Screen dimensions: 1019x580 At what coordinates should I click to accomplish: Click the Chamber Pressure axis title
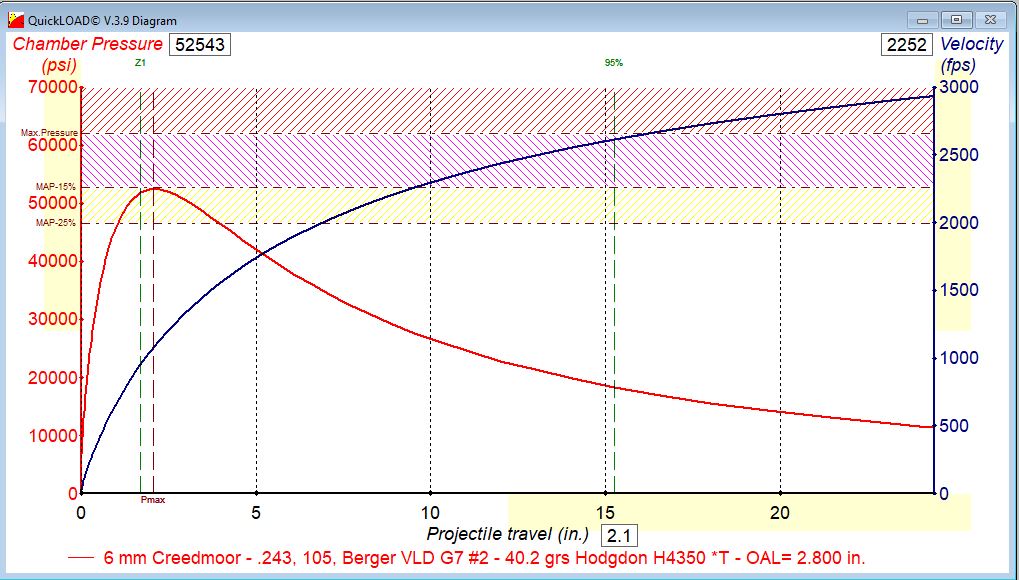[87, 44]
